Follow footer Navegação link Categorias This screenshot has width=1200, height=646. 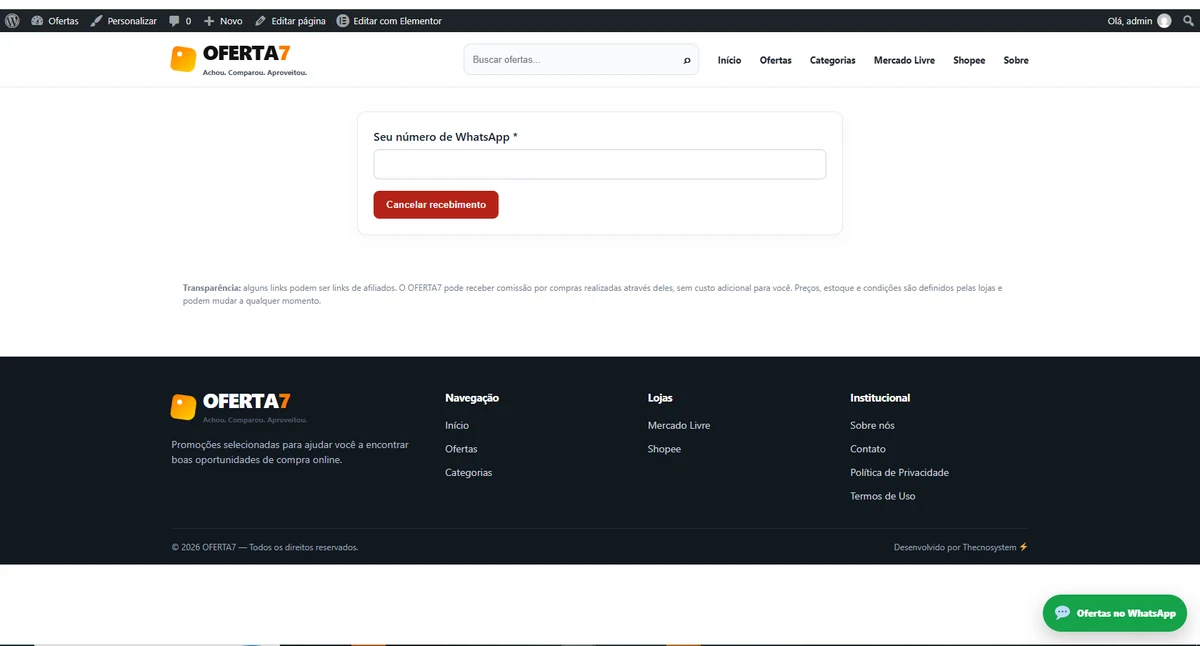click(468, 473)
